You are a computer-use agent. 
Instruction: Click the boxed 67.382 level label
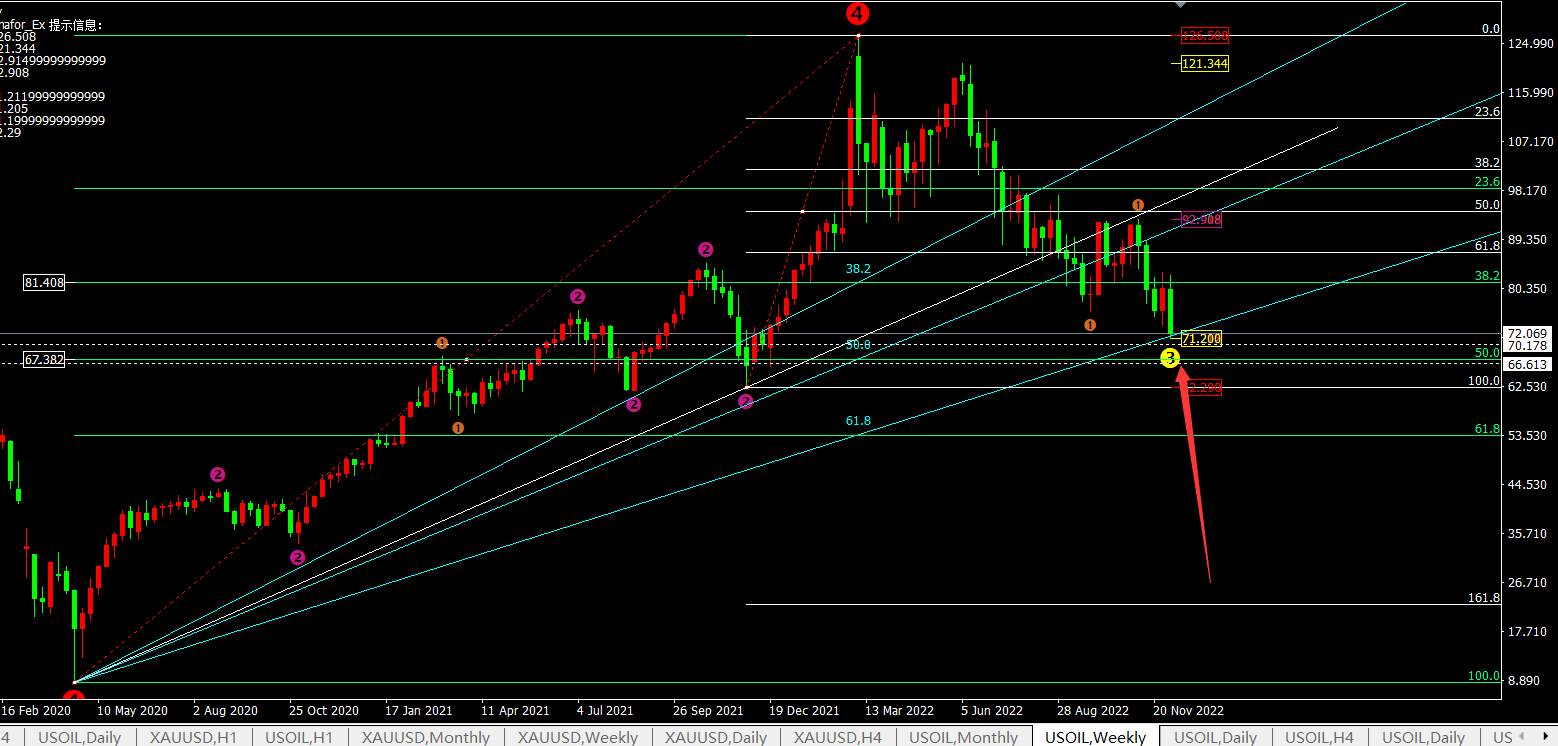44,360
